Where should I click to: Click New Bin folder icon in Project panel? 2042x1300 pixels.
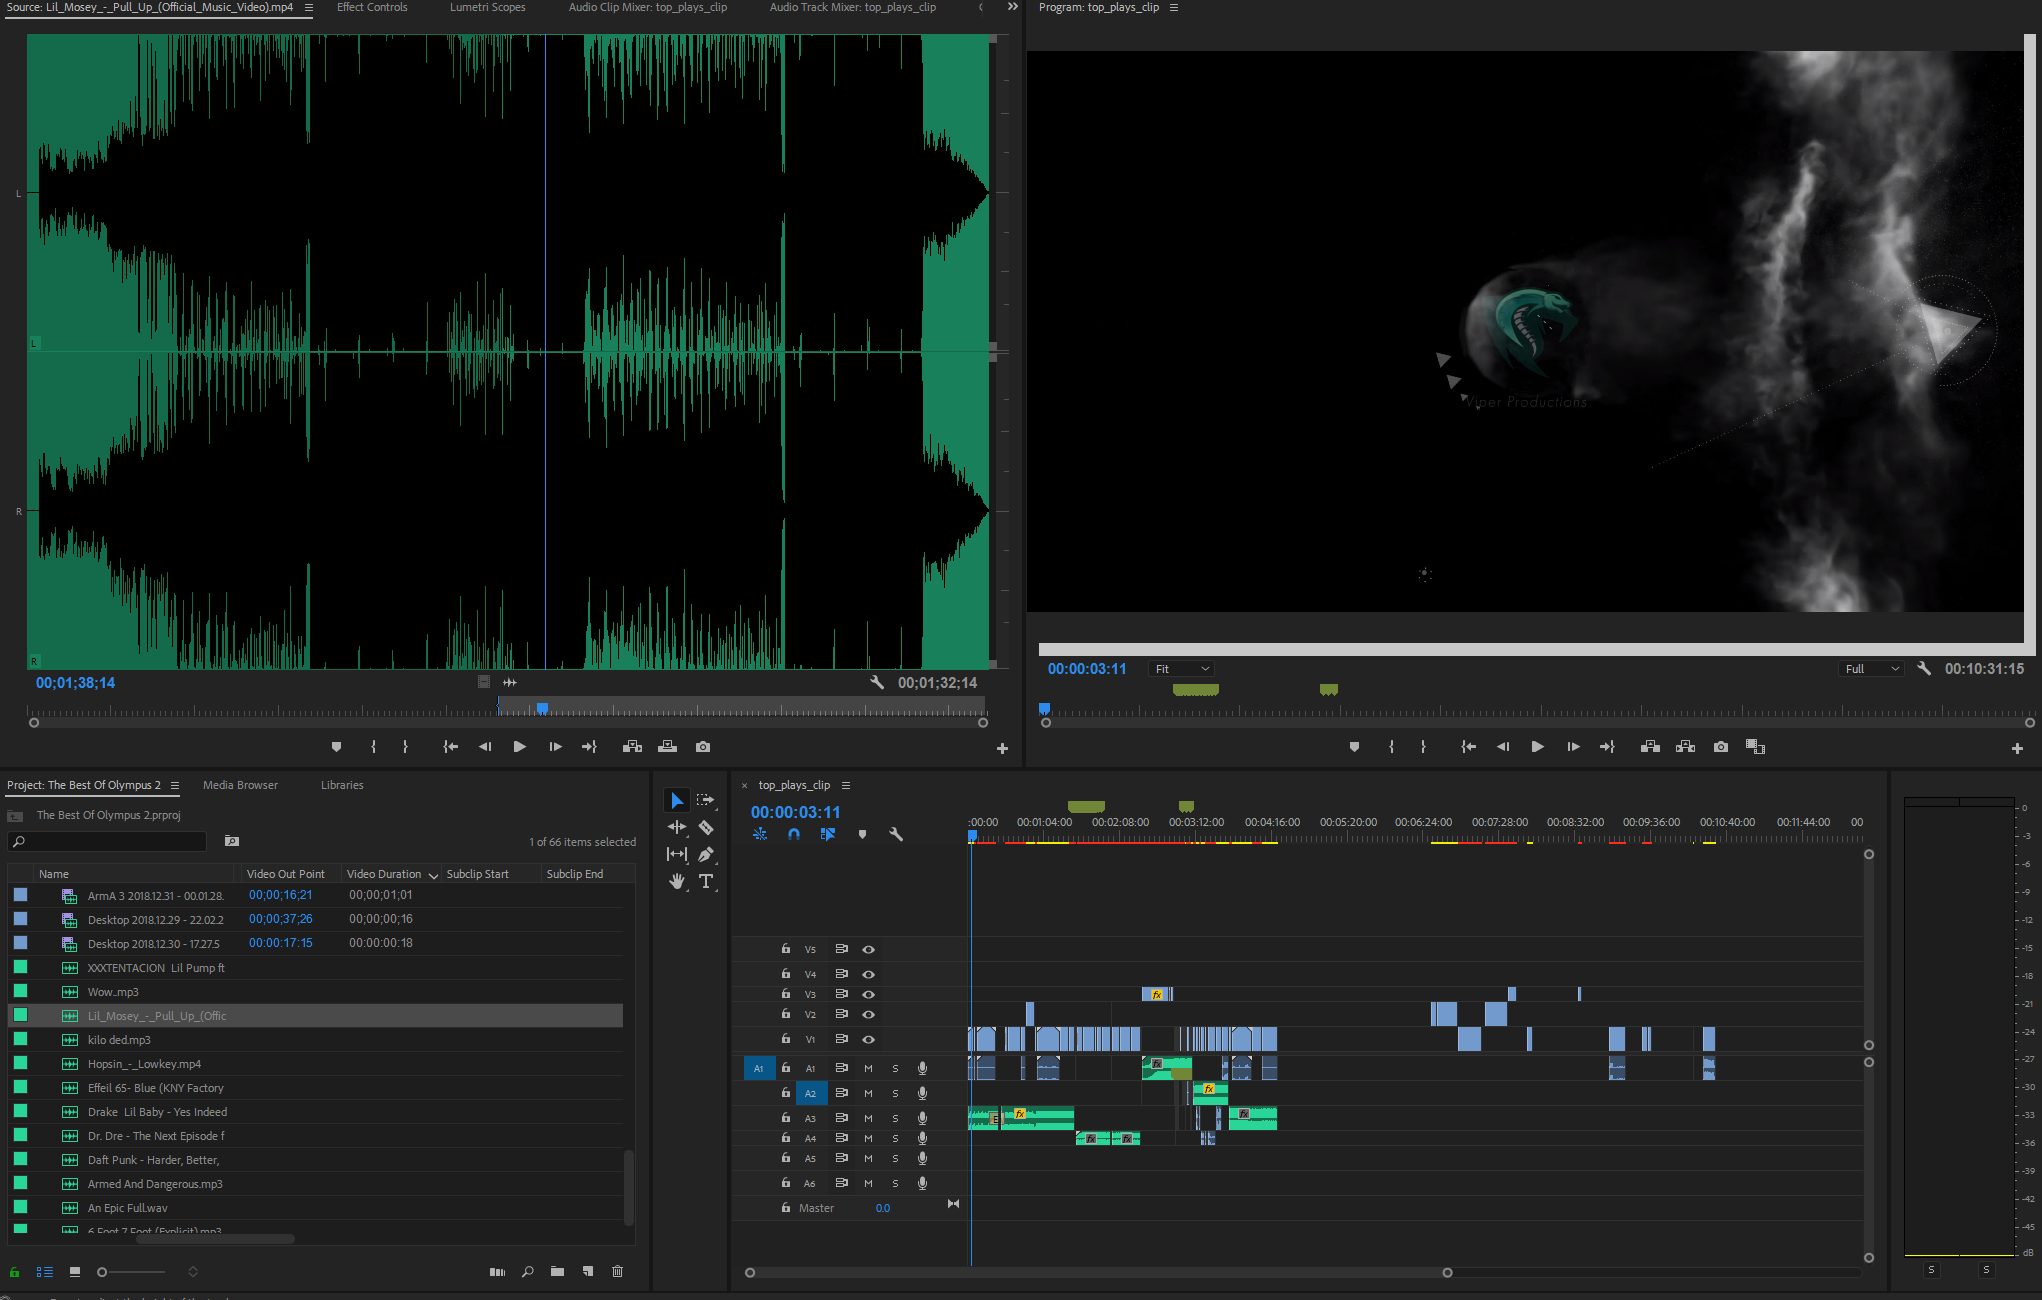pyautogui.click(x=557, y=1272)
